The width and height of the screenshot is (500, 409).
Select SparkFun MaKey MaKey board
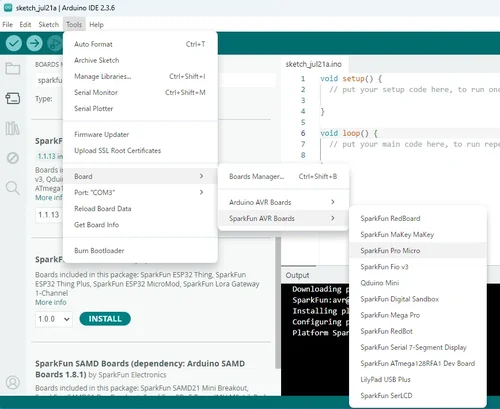(x=418, y=235)
